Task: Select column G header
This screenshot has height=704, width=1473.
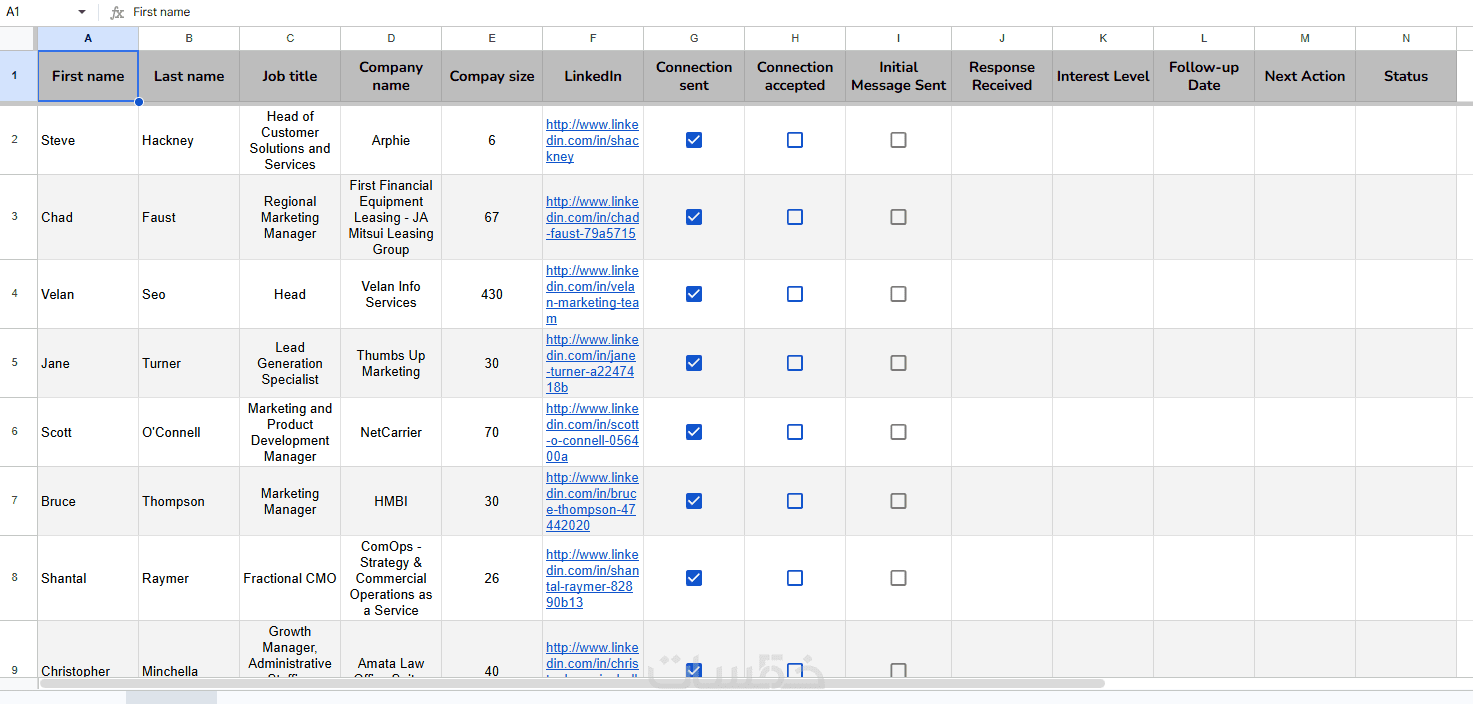Action: tap(694, 38)
